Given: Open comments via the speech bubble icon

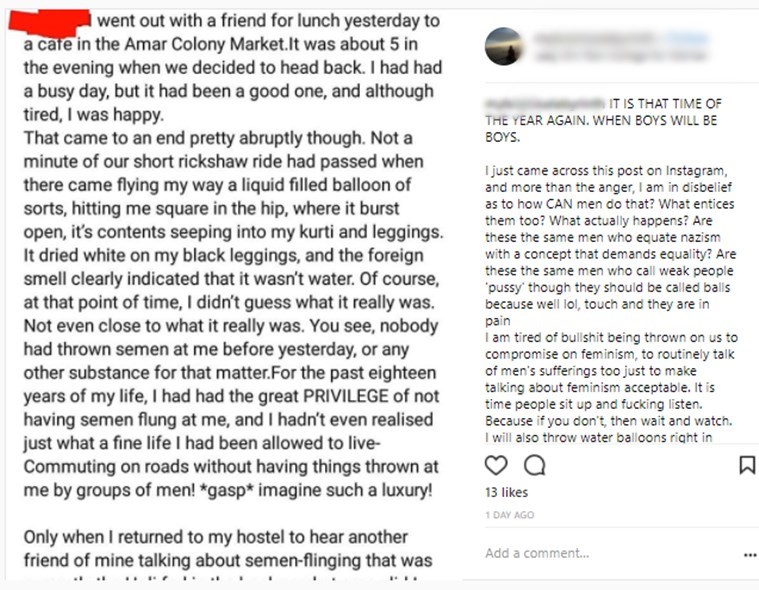Looking at the screenshot, I should [x=535, y=465].
